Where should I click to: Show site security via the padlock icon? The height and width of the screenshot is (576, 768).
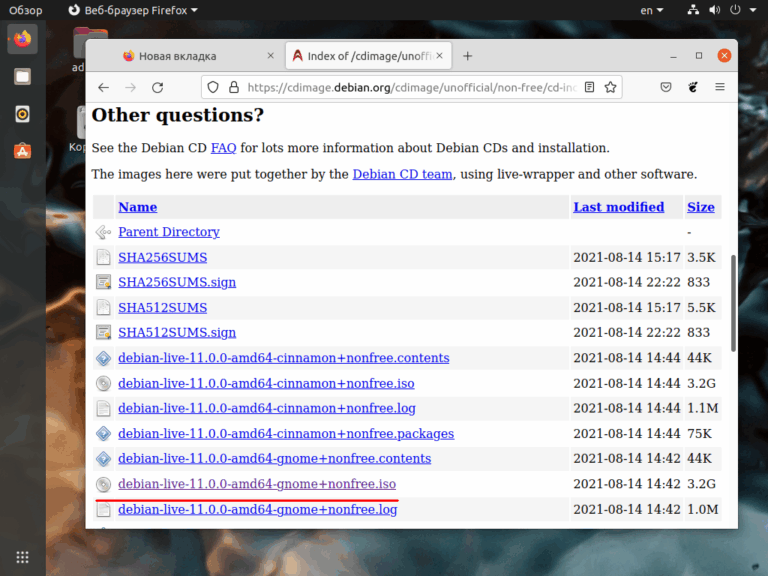click(234, 87)
